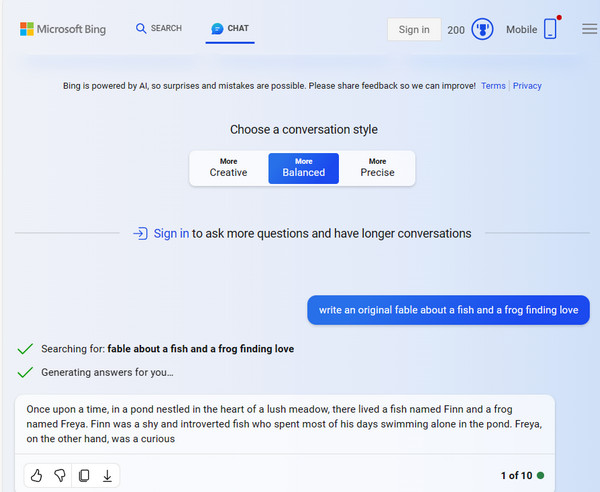
Task: Open the Rewards trophy icon
Action: tap(482, 29)
